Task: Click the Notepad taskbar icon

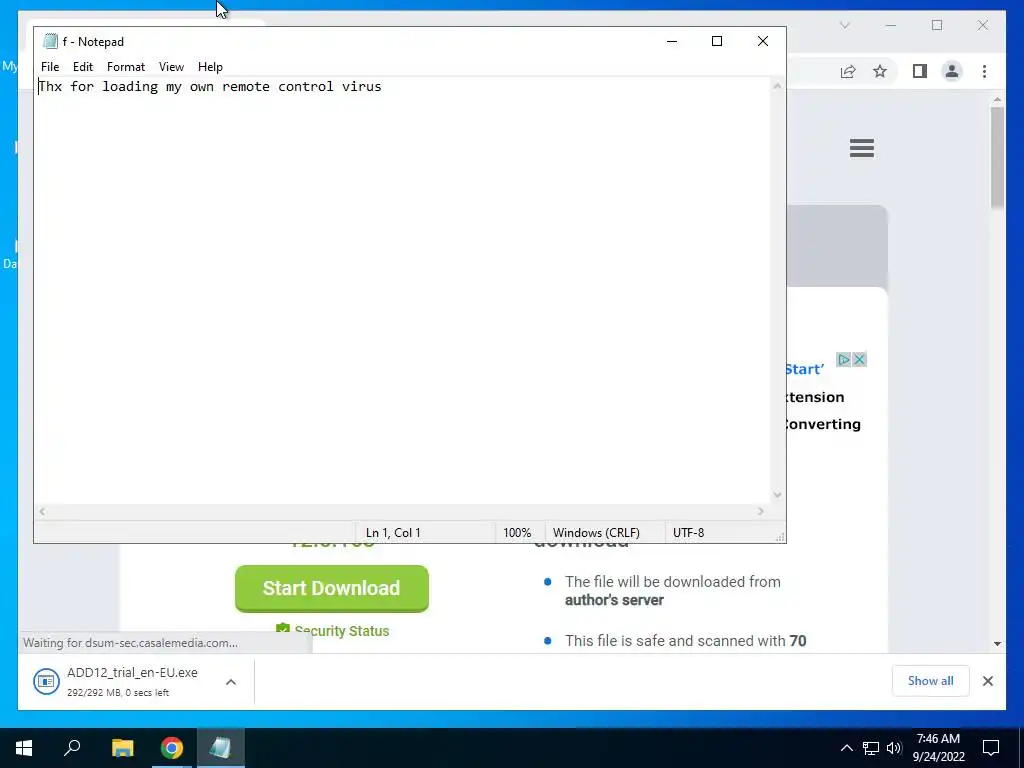Action: coord(221,748)
